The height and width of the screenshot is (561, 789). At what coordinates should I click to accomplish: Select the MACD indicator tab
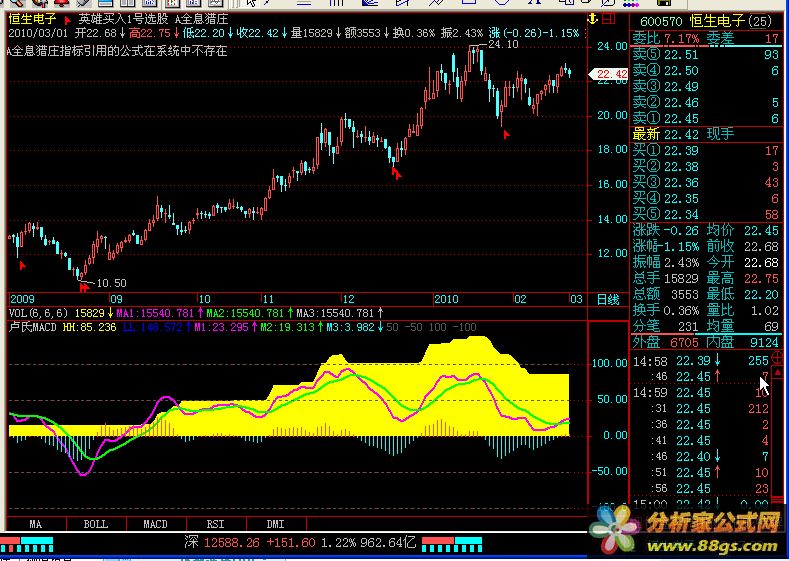coord(155,524)
